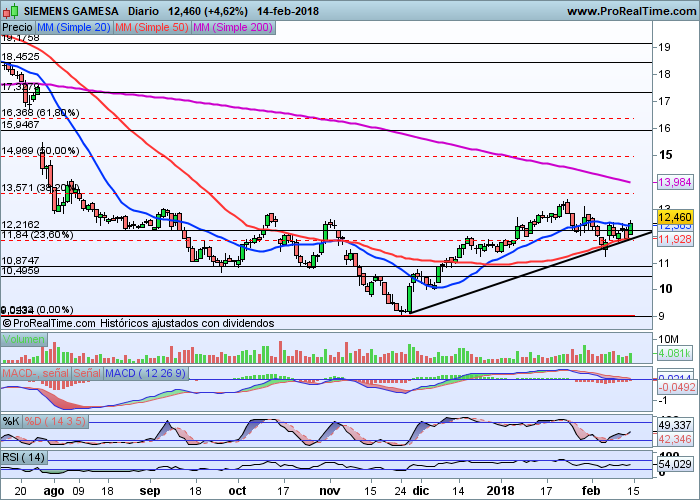The width and height of the screenshot is (700, 500).
Task: Click the %D (14 3 5) label
Action: tap(52, 420)
